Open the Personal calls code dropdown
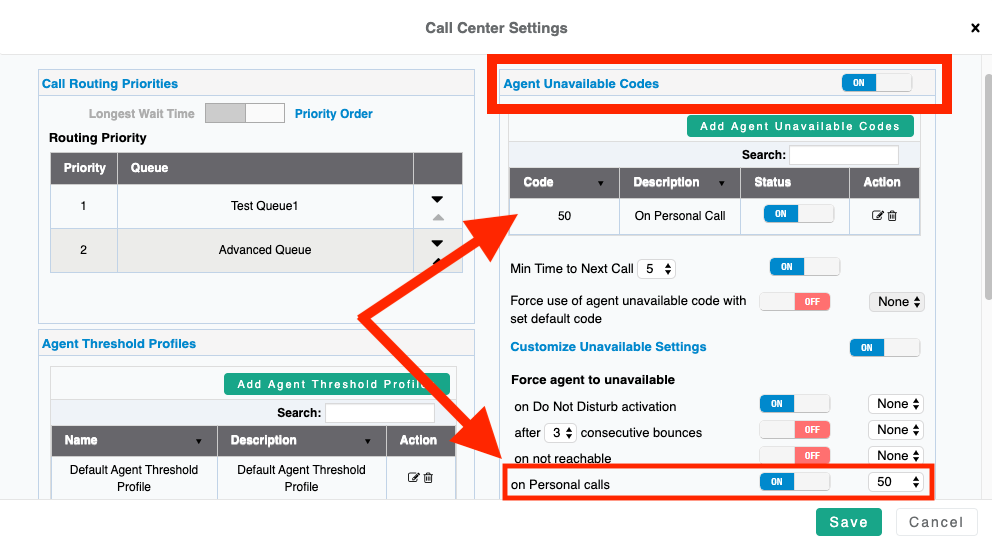 pyautogui.click(x=896, y=482)
